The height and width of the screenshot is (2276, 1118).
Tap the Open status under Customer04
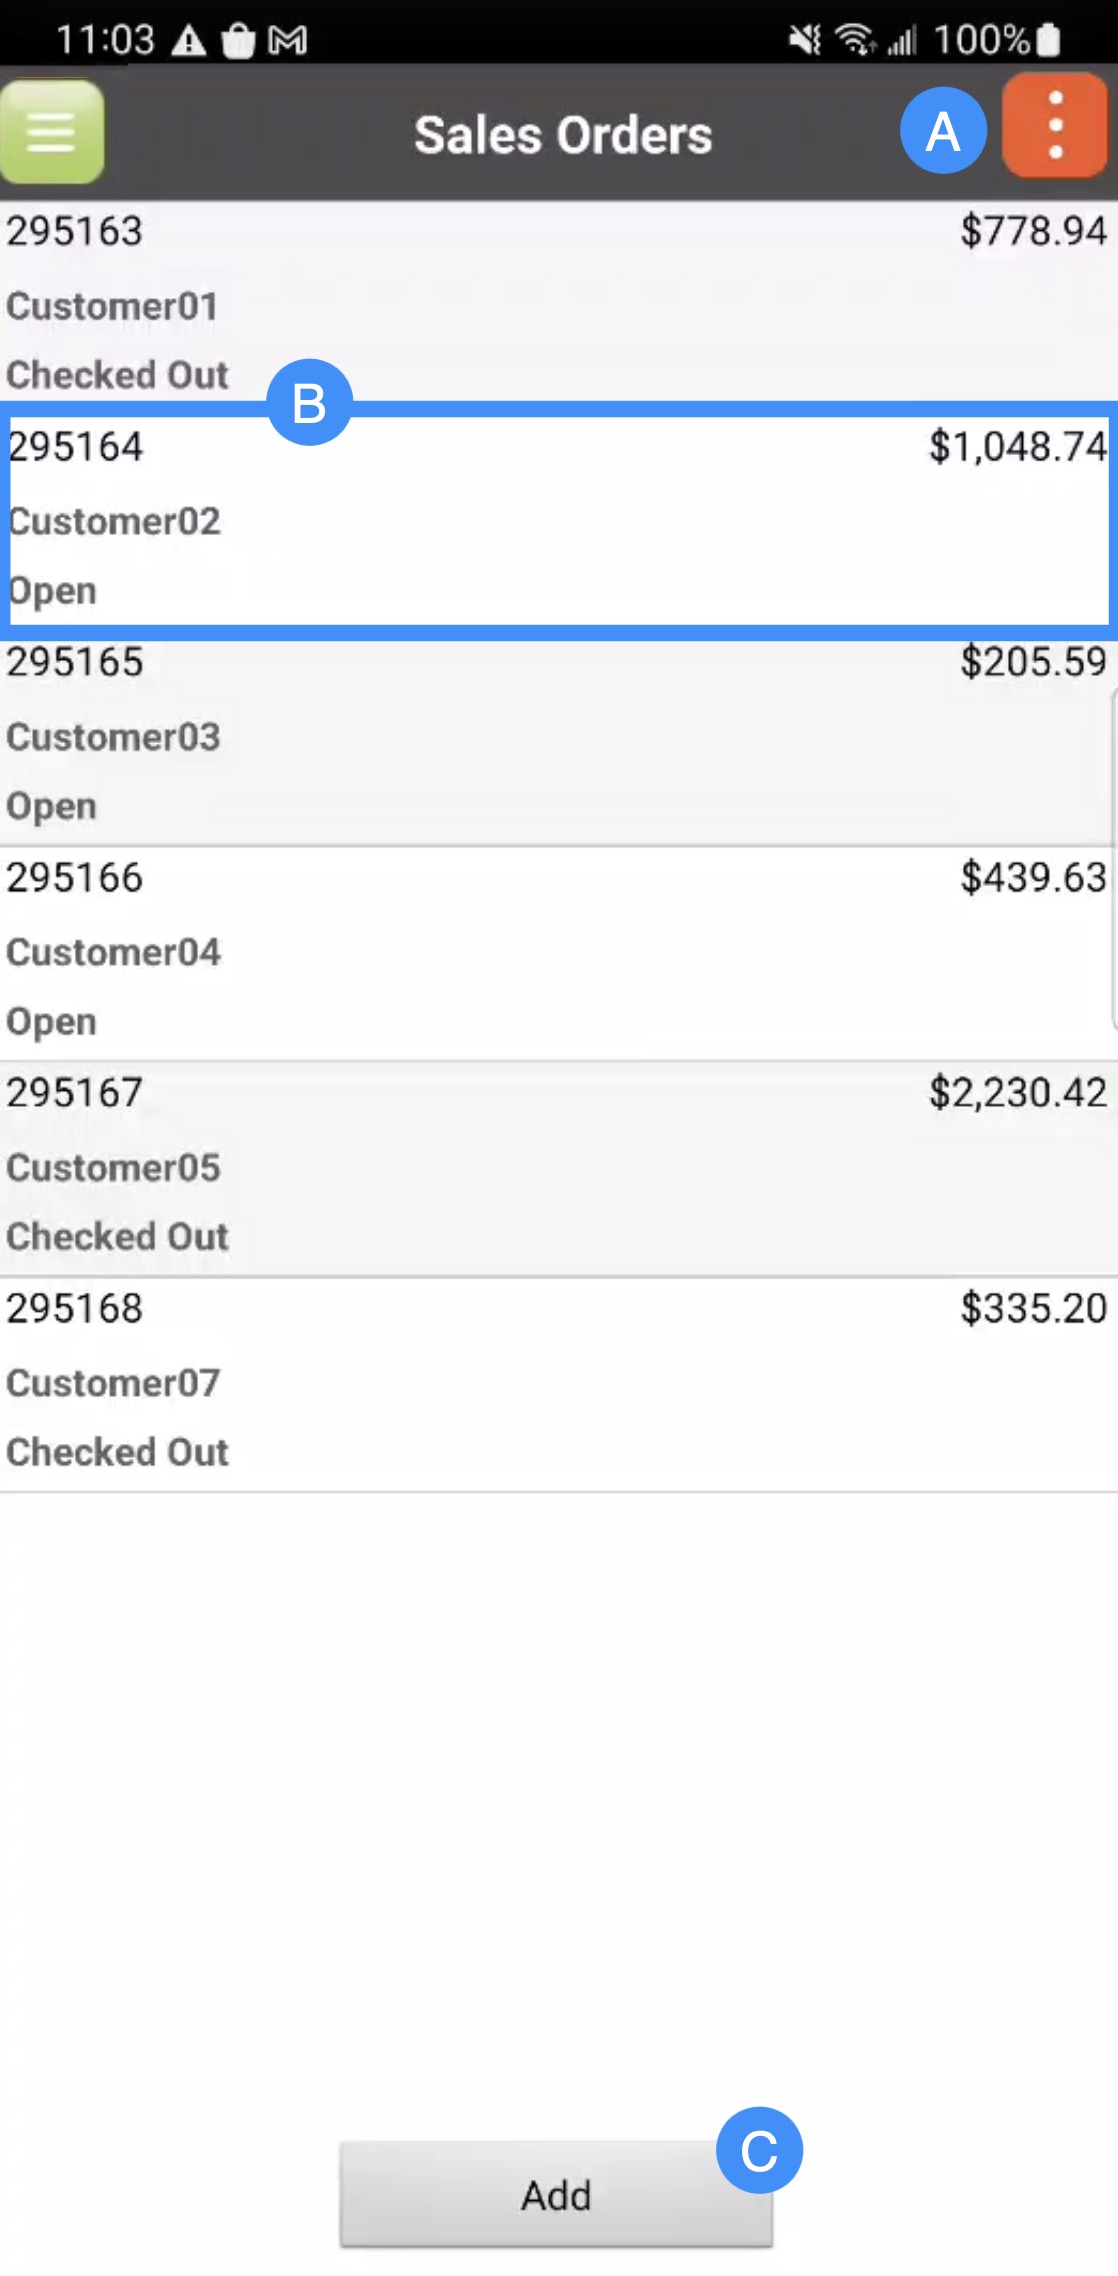52,1022
